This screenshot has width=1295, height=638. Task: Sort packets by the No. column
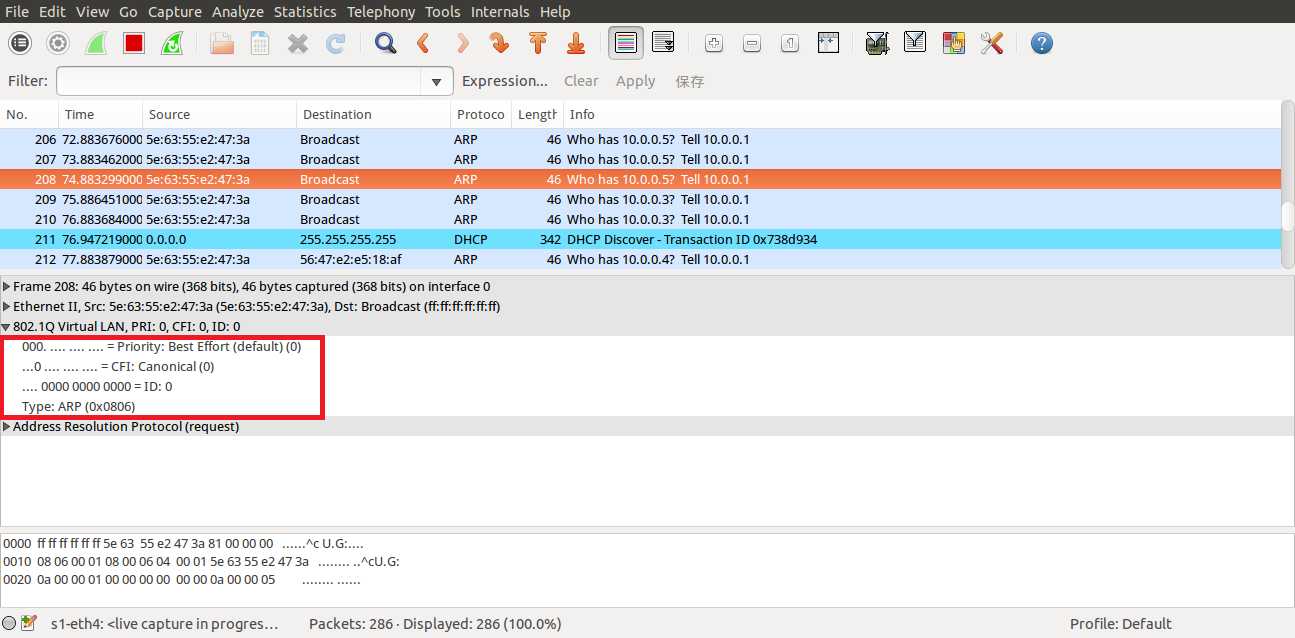[x=29, y=114]
